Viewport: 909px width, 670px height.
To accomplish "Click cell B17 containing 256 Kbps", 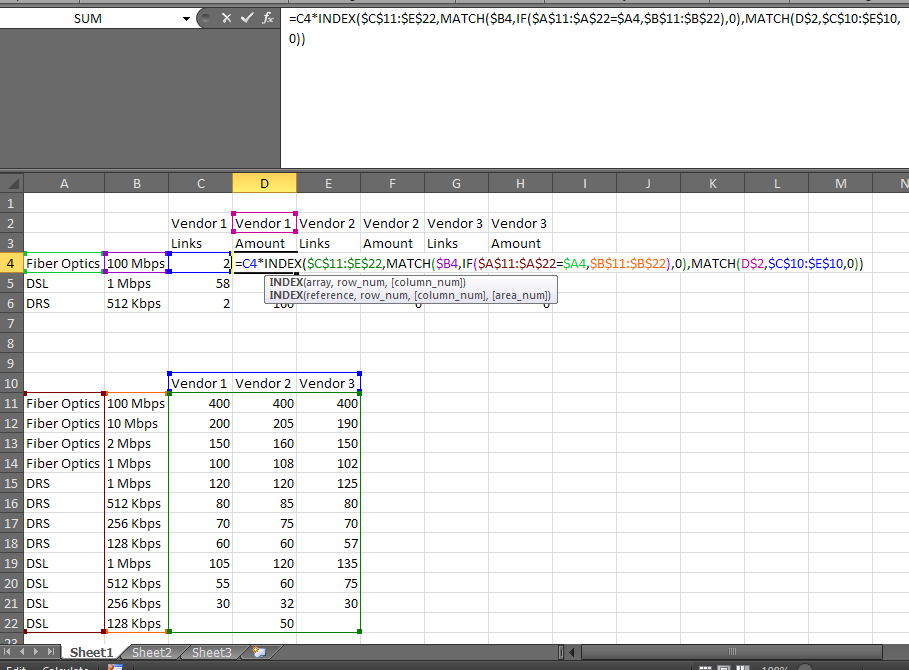I will point(137,523).
